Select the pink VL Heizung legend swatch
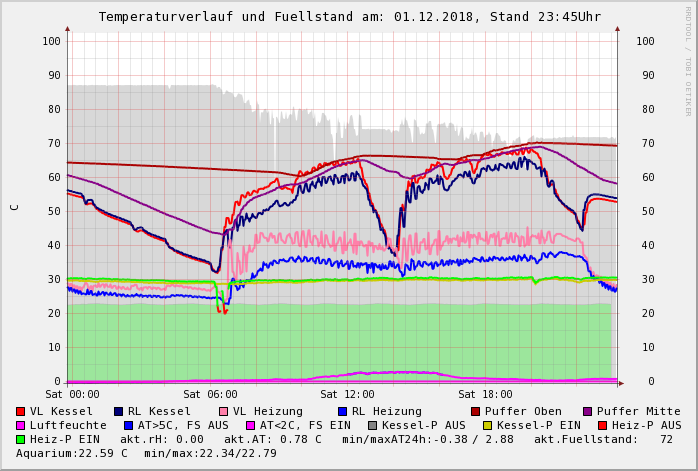The image size is (698, 471). pos(223,411)
